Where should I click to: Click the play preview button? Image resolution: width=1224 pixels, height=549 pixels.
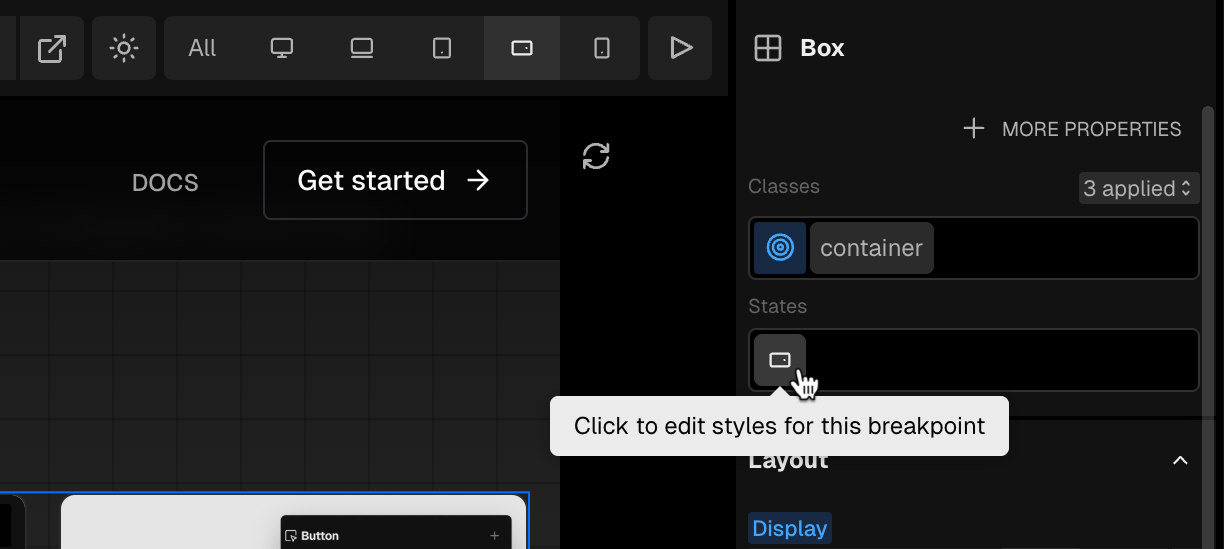(x=680, y=48)
